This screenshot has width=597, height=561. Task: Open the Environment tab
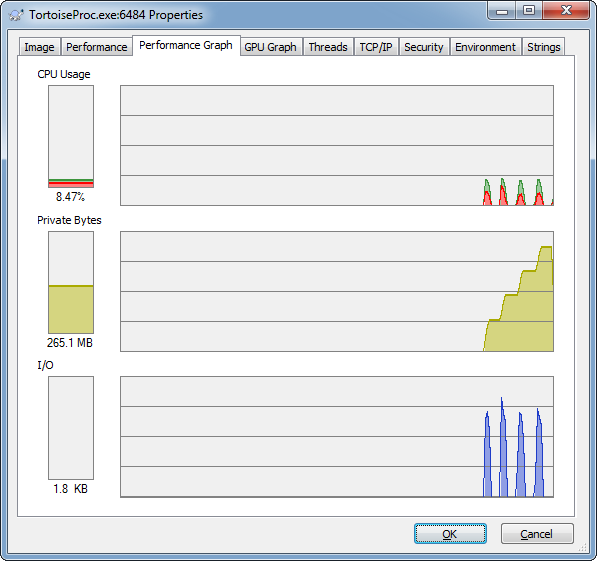point(485,47)
